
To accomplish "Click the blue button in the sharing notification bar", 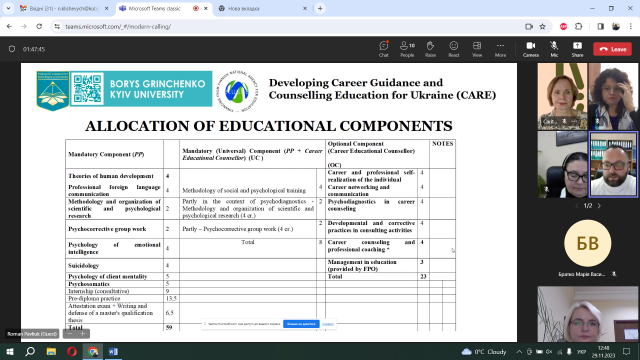I will tap(301, 324).
